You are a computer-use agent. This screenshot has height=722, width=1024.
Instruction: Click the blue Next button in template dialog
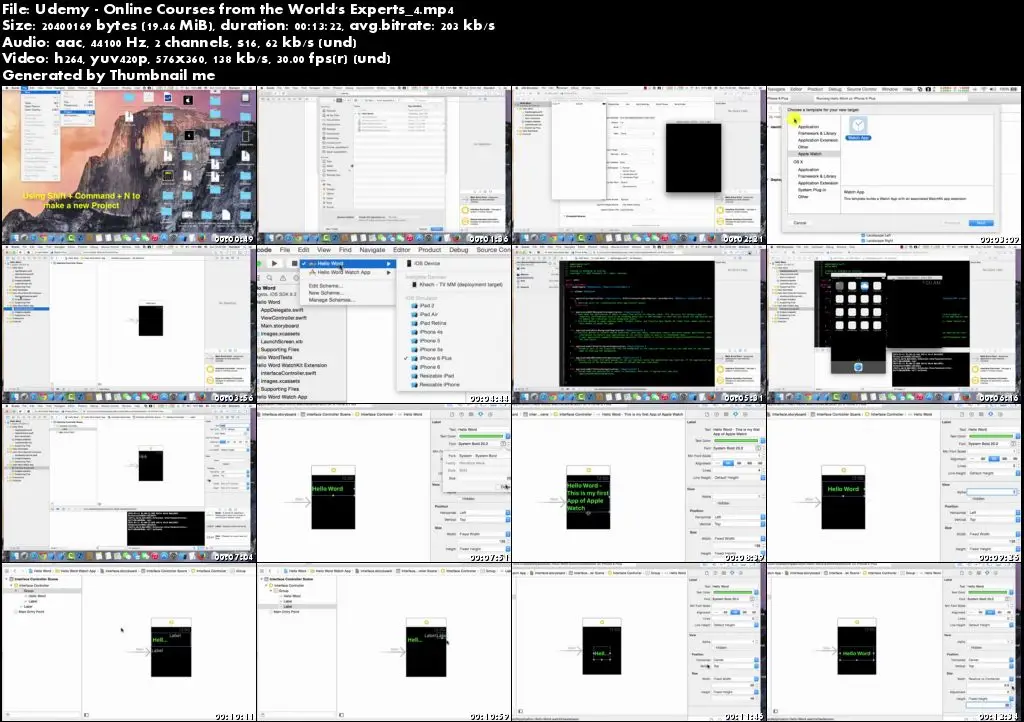tap(981, 223)
